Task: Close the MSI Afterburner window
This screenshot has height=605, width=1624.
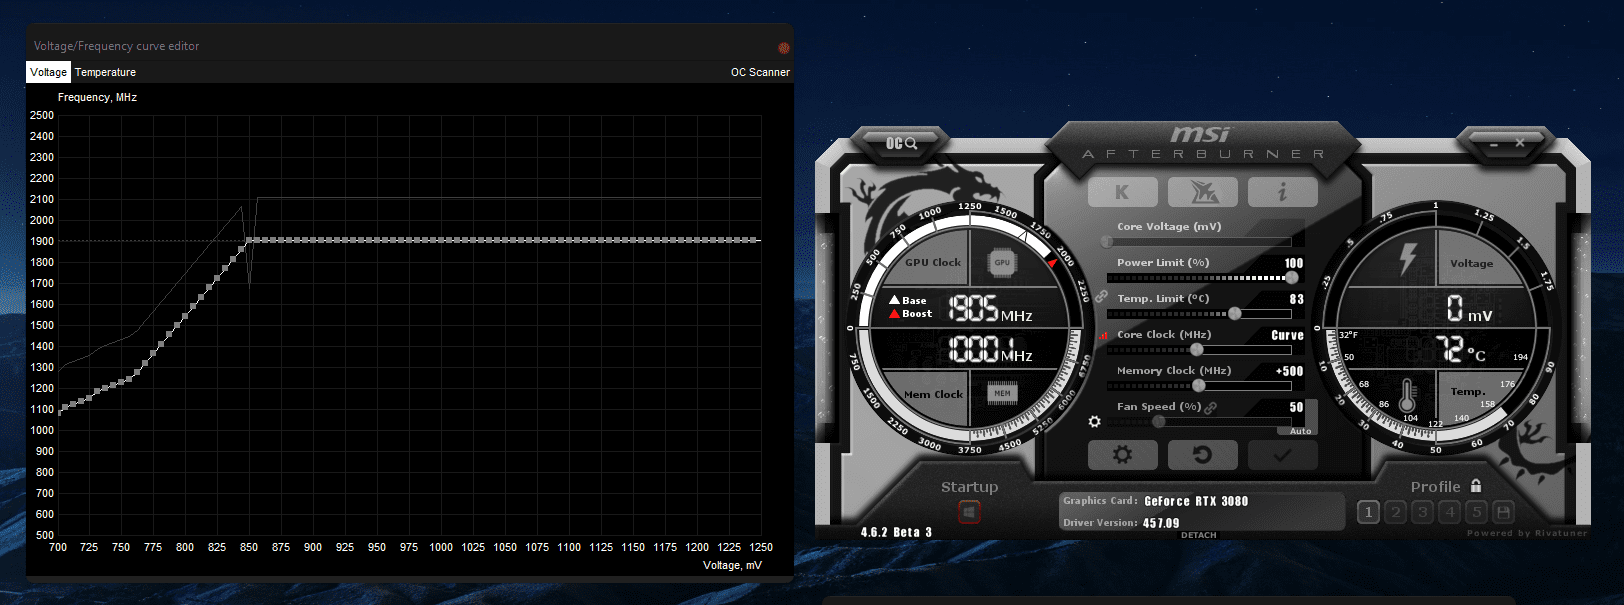Action: [1520, 143]
